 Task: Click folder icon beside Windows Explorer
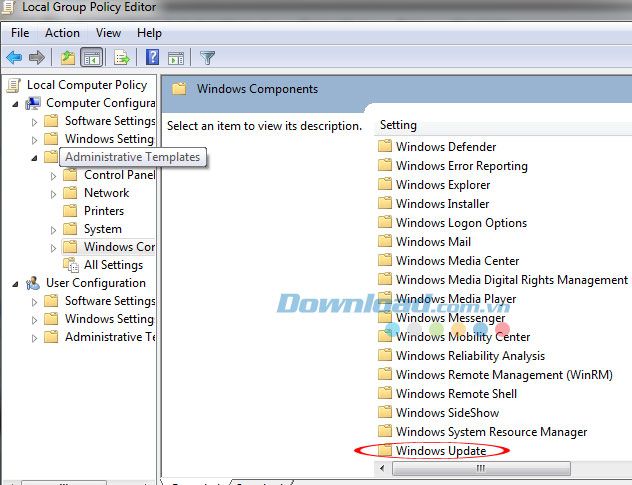coord(385,184)
